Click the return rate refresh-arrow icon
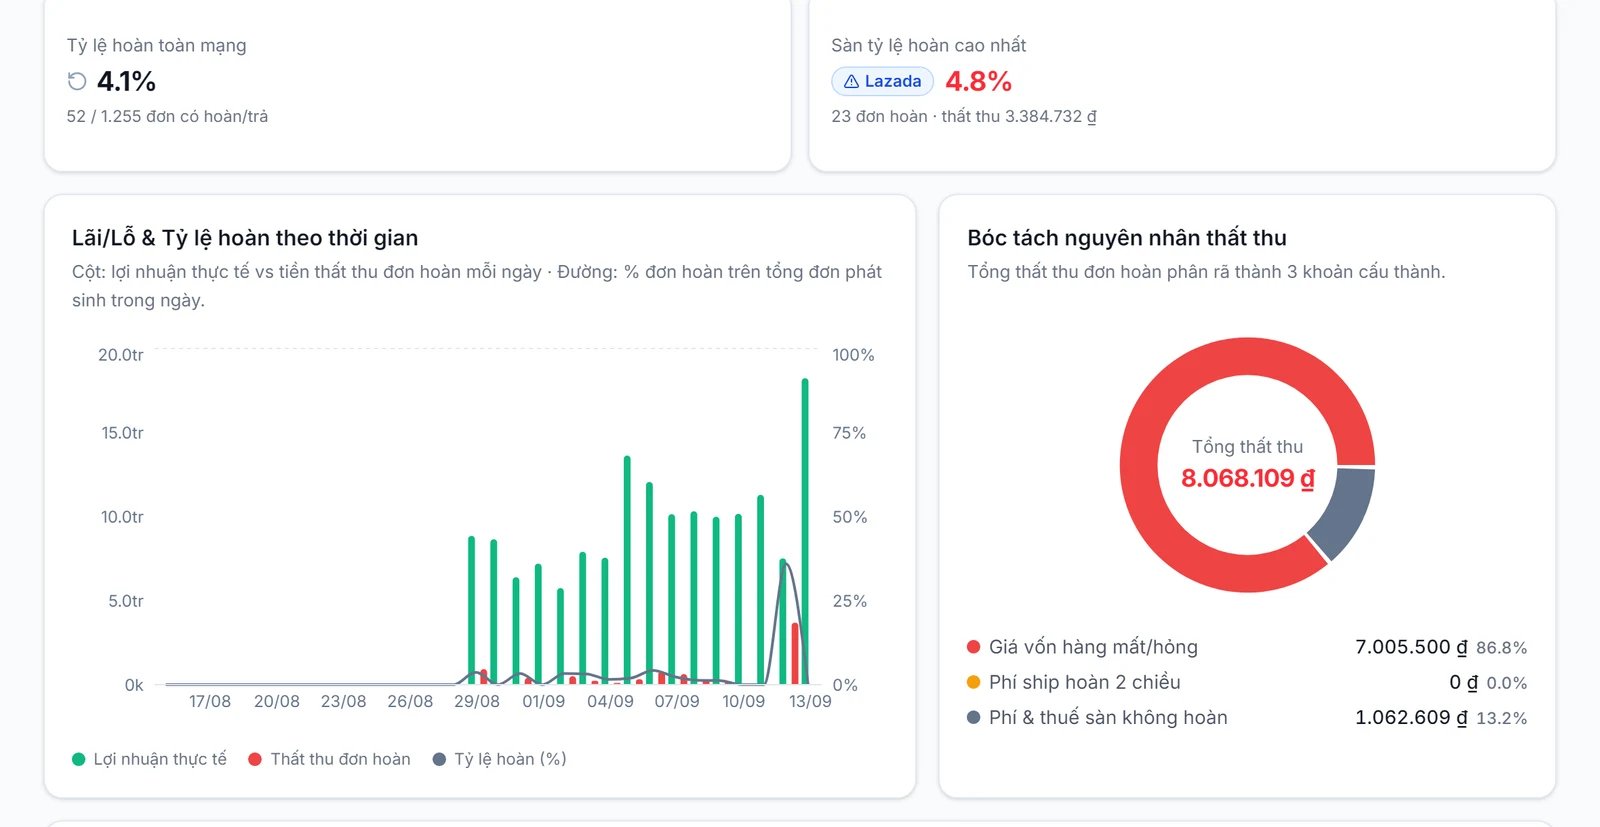Image resolution: width=1600 pixels, height=827 pixels. click(x=77, y=81)
